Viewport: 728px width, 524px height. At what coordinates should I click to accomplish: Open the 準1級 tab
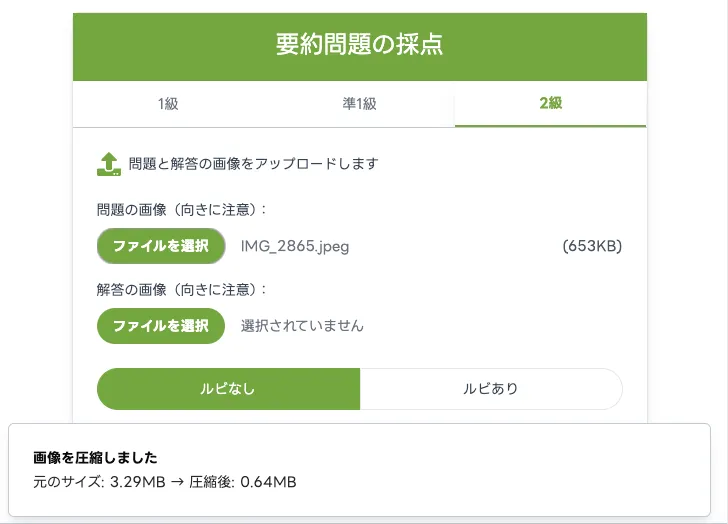(x=359, y=104)
